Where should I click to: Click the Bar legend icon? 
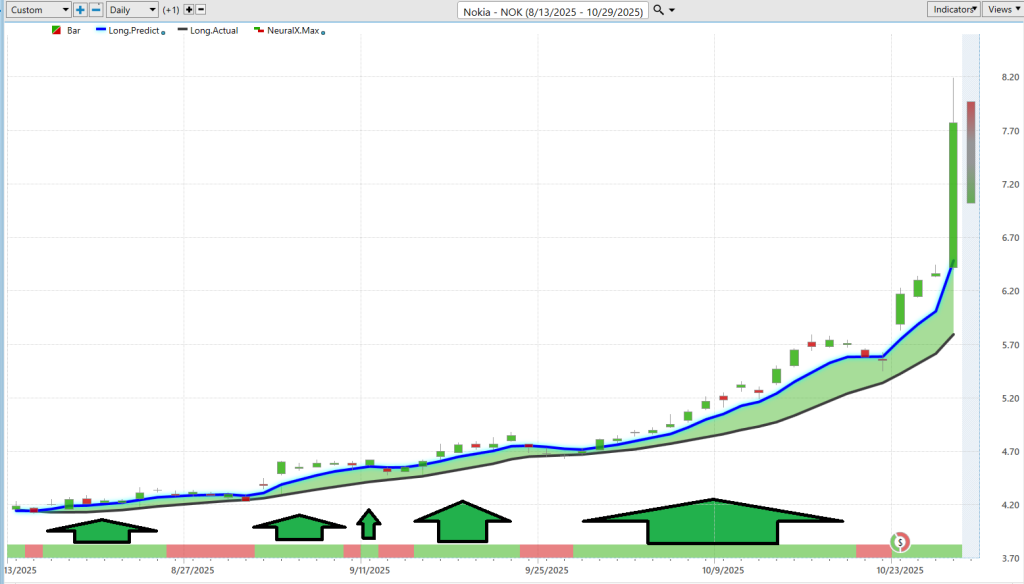[56, 30]
